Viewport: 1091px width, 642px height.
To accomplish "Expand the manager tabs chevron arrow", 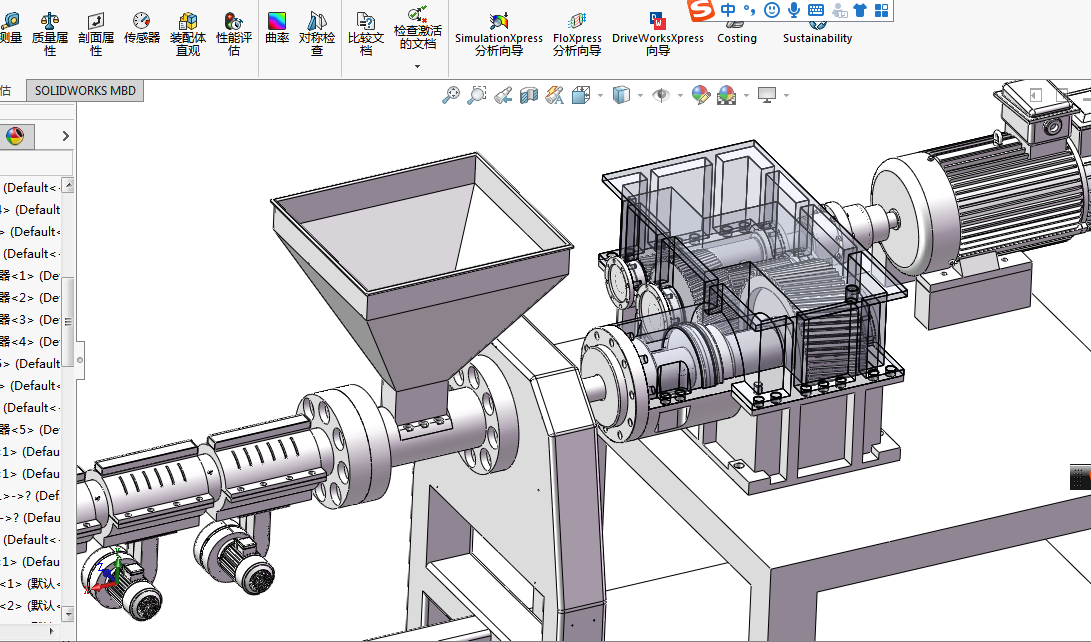I will click(x=65, y=136).
